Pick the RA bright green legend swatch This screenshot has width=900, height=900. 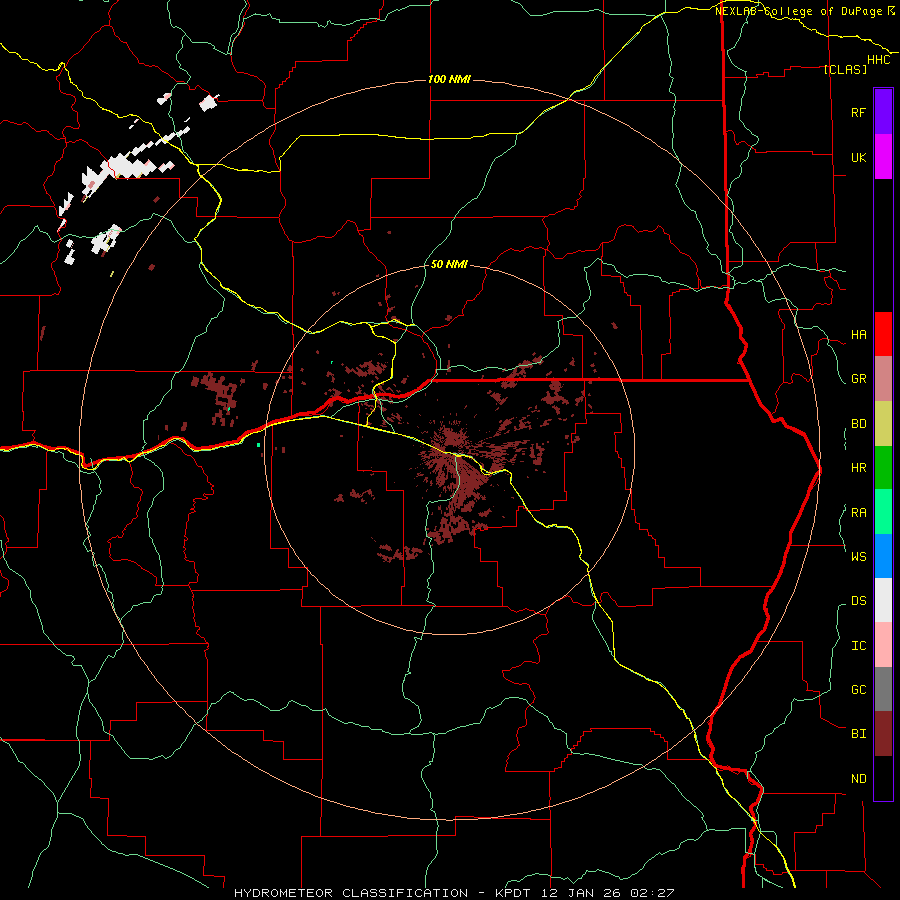point(883,512)
